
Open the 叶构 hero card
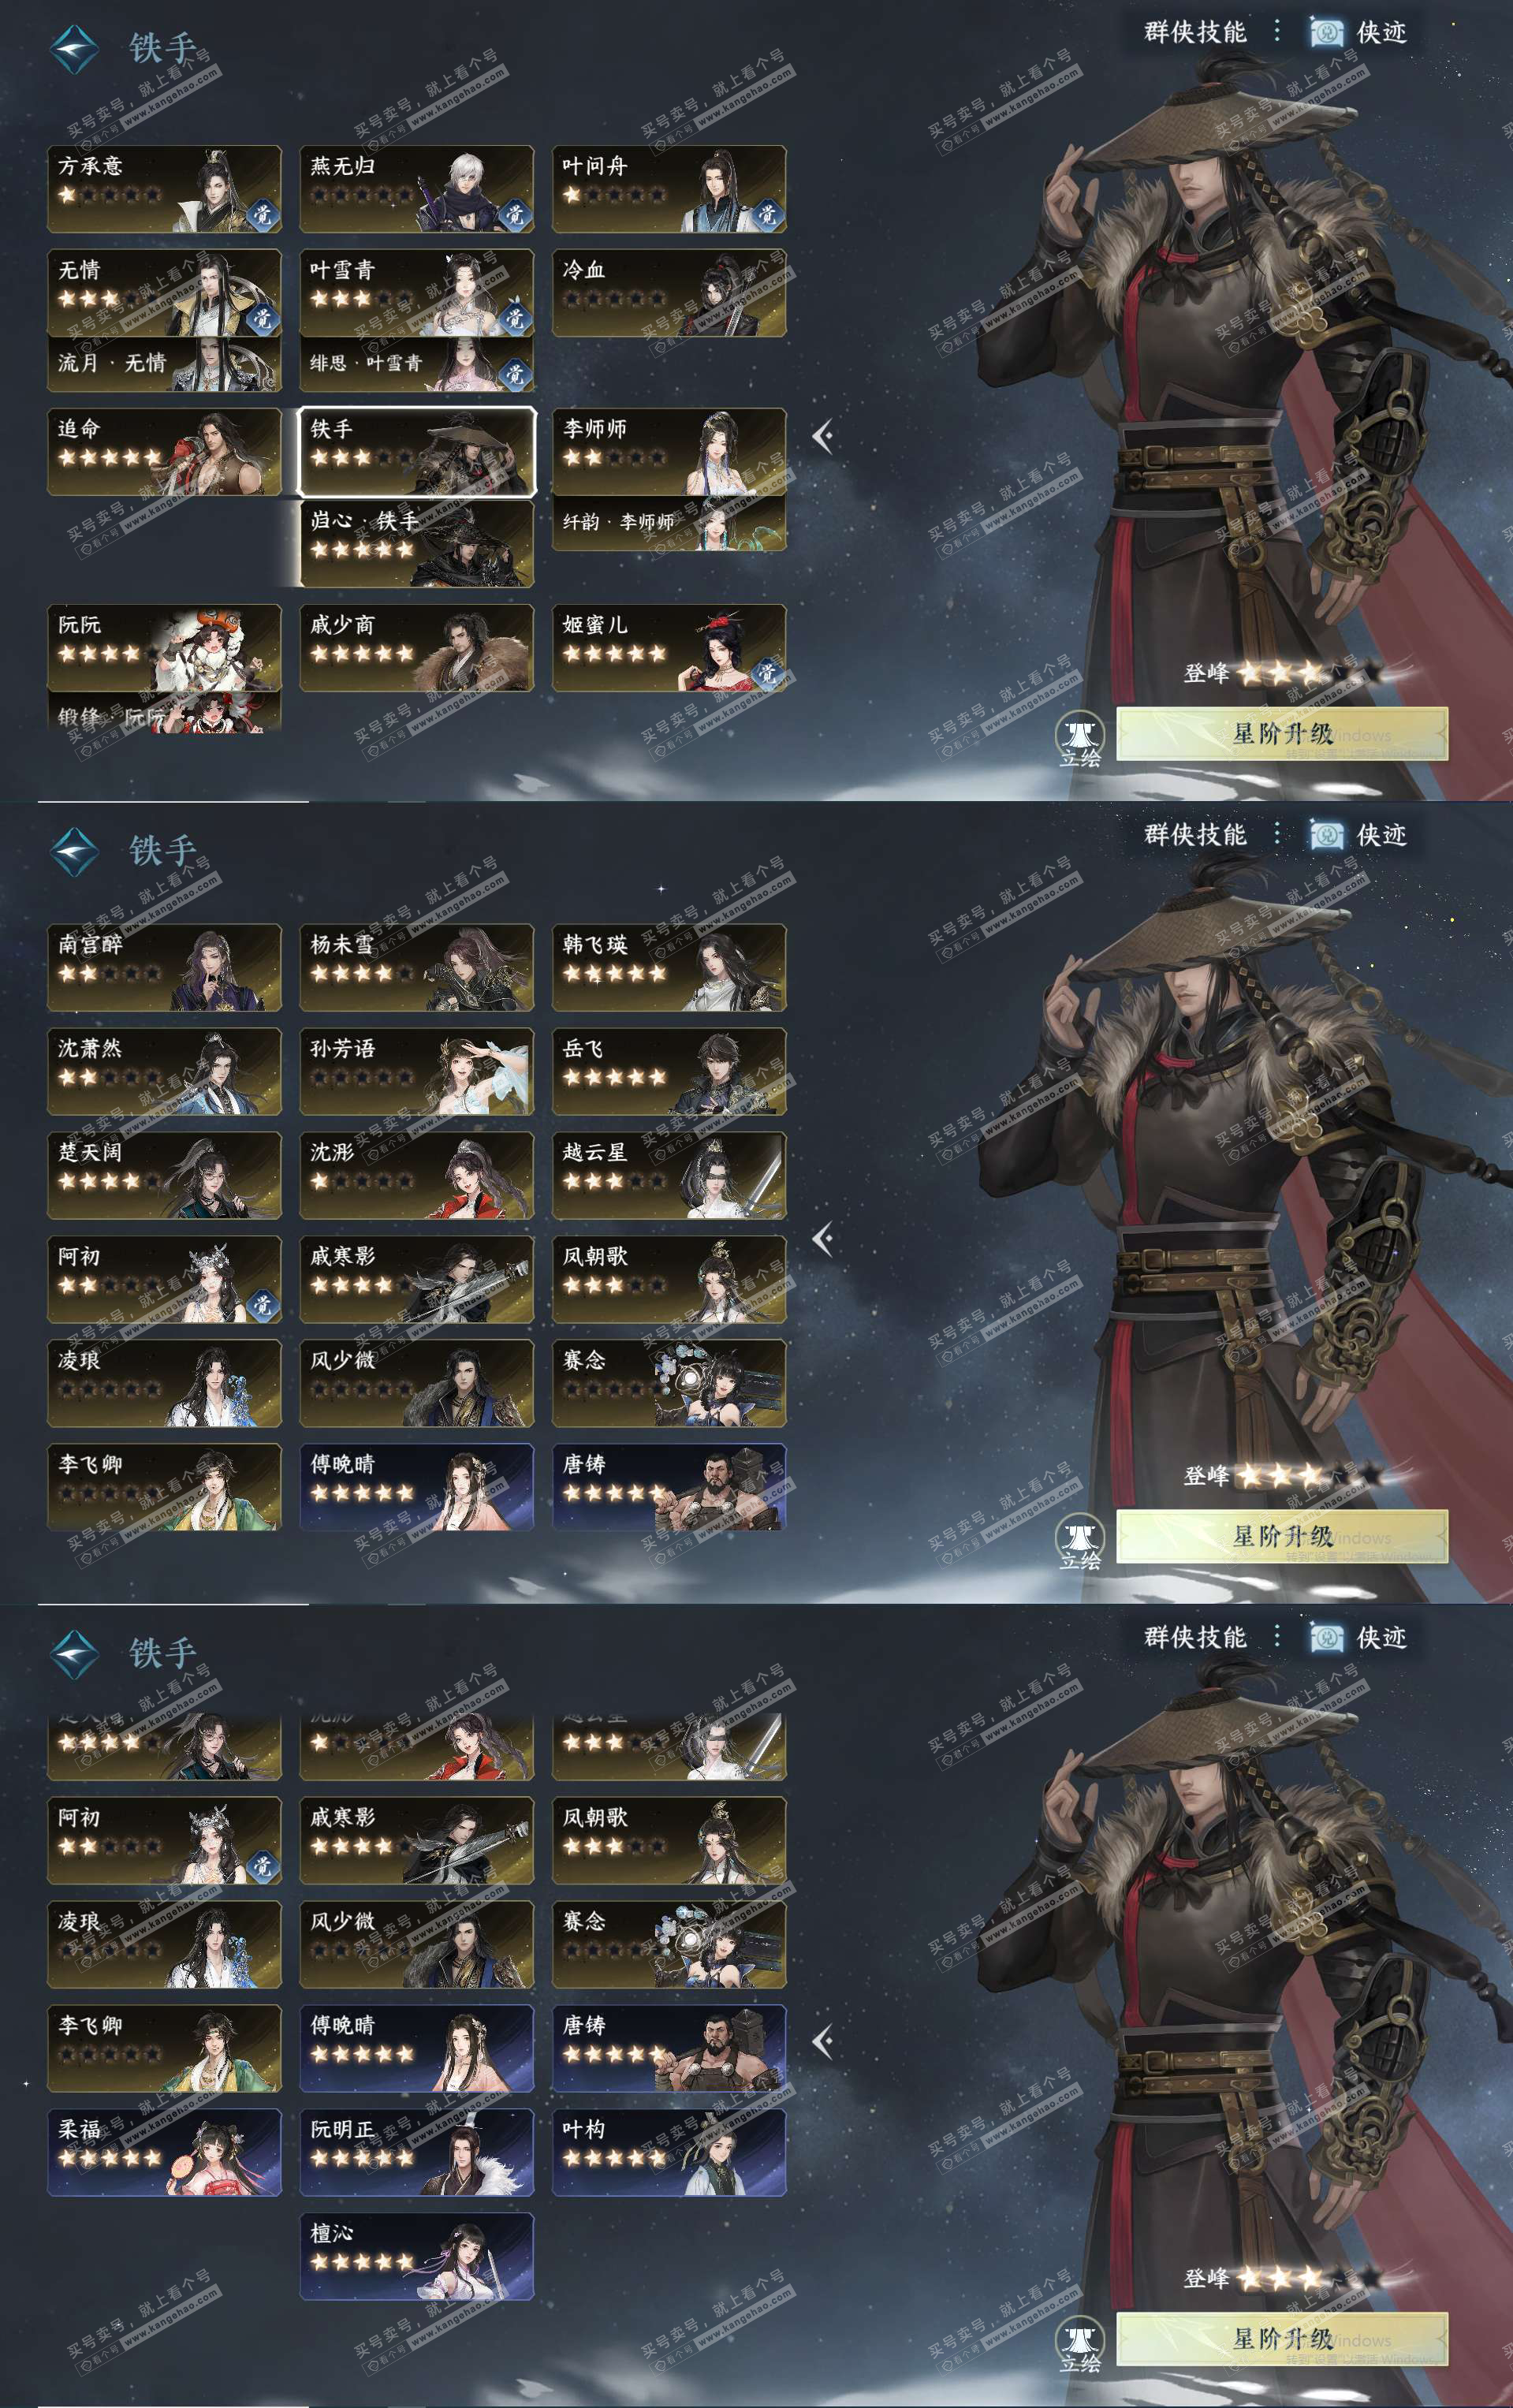coord(669,2152)
